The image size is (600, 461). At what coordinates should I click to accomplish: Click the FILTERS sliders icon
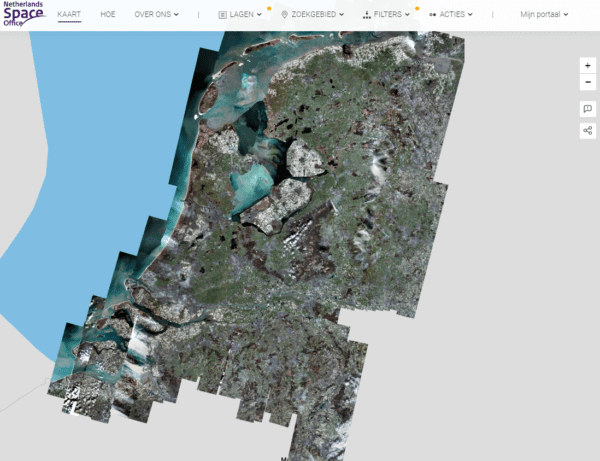tap(366, 15)
